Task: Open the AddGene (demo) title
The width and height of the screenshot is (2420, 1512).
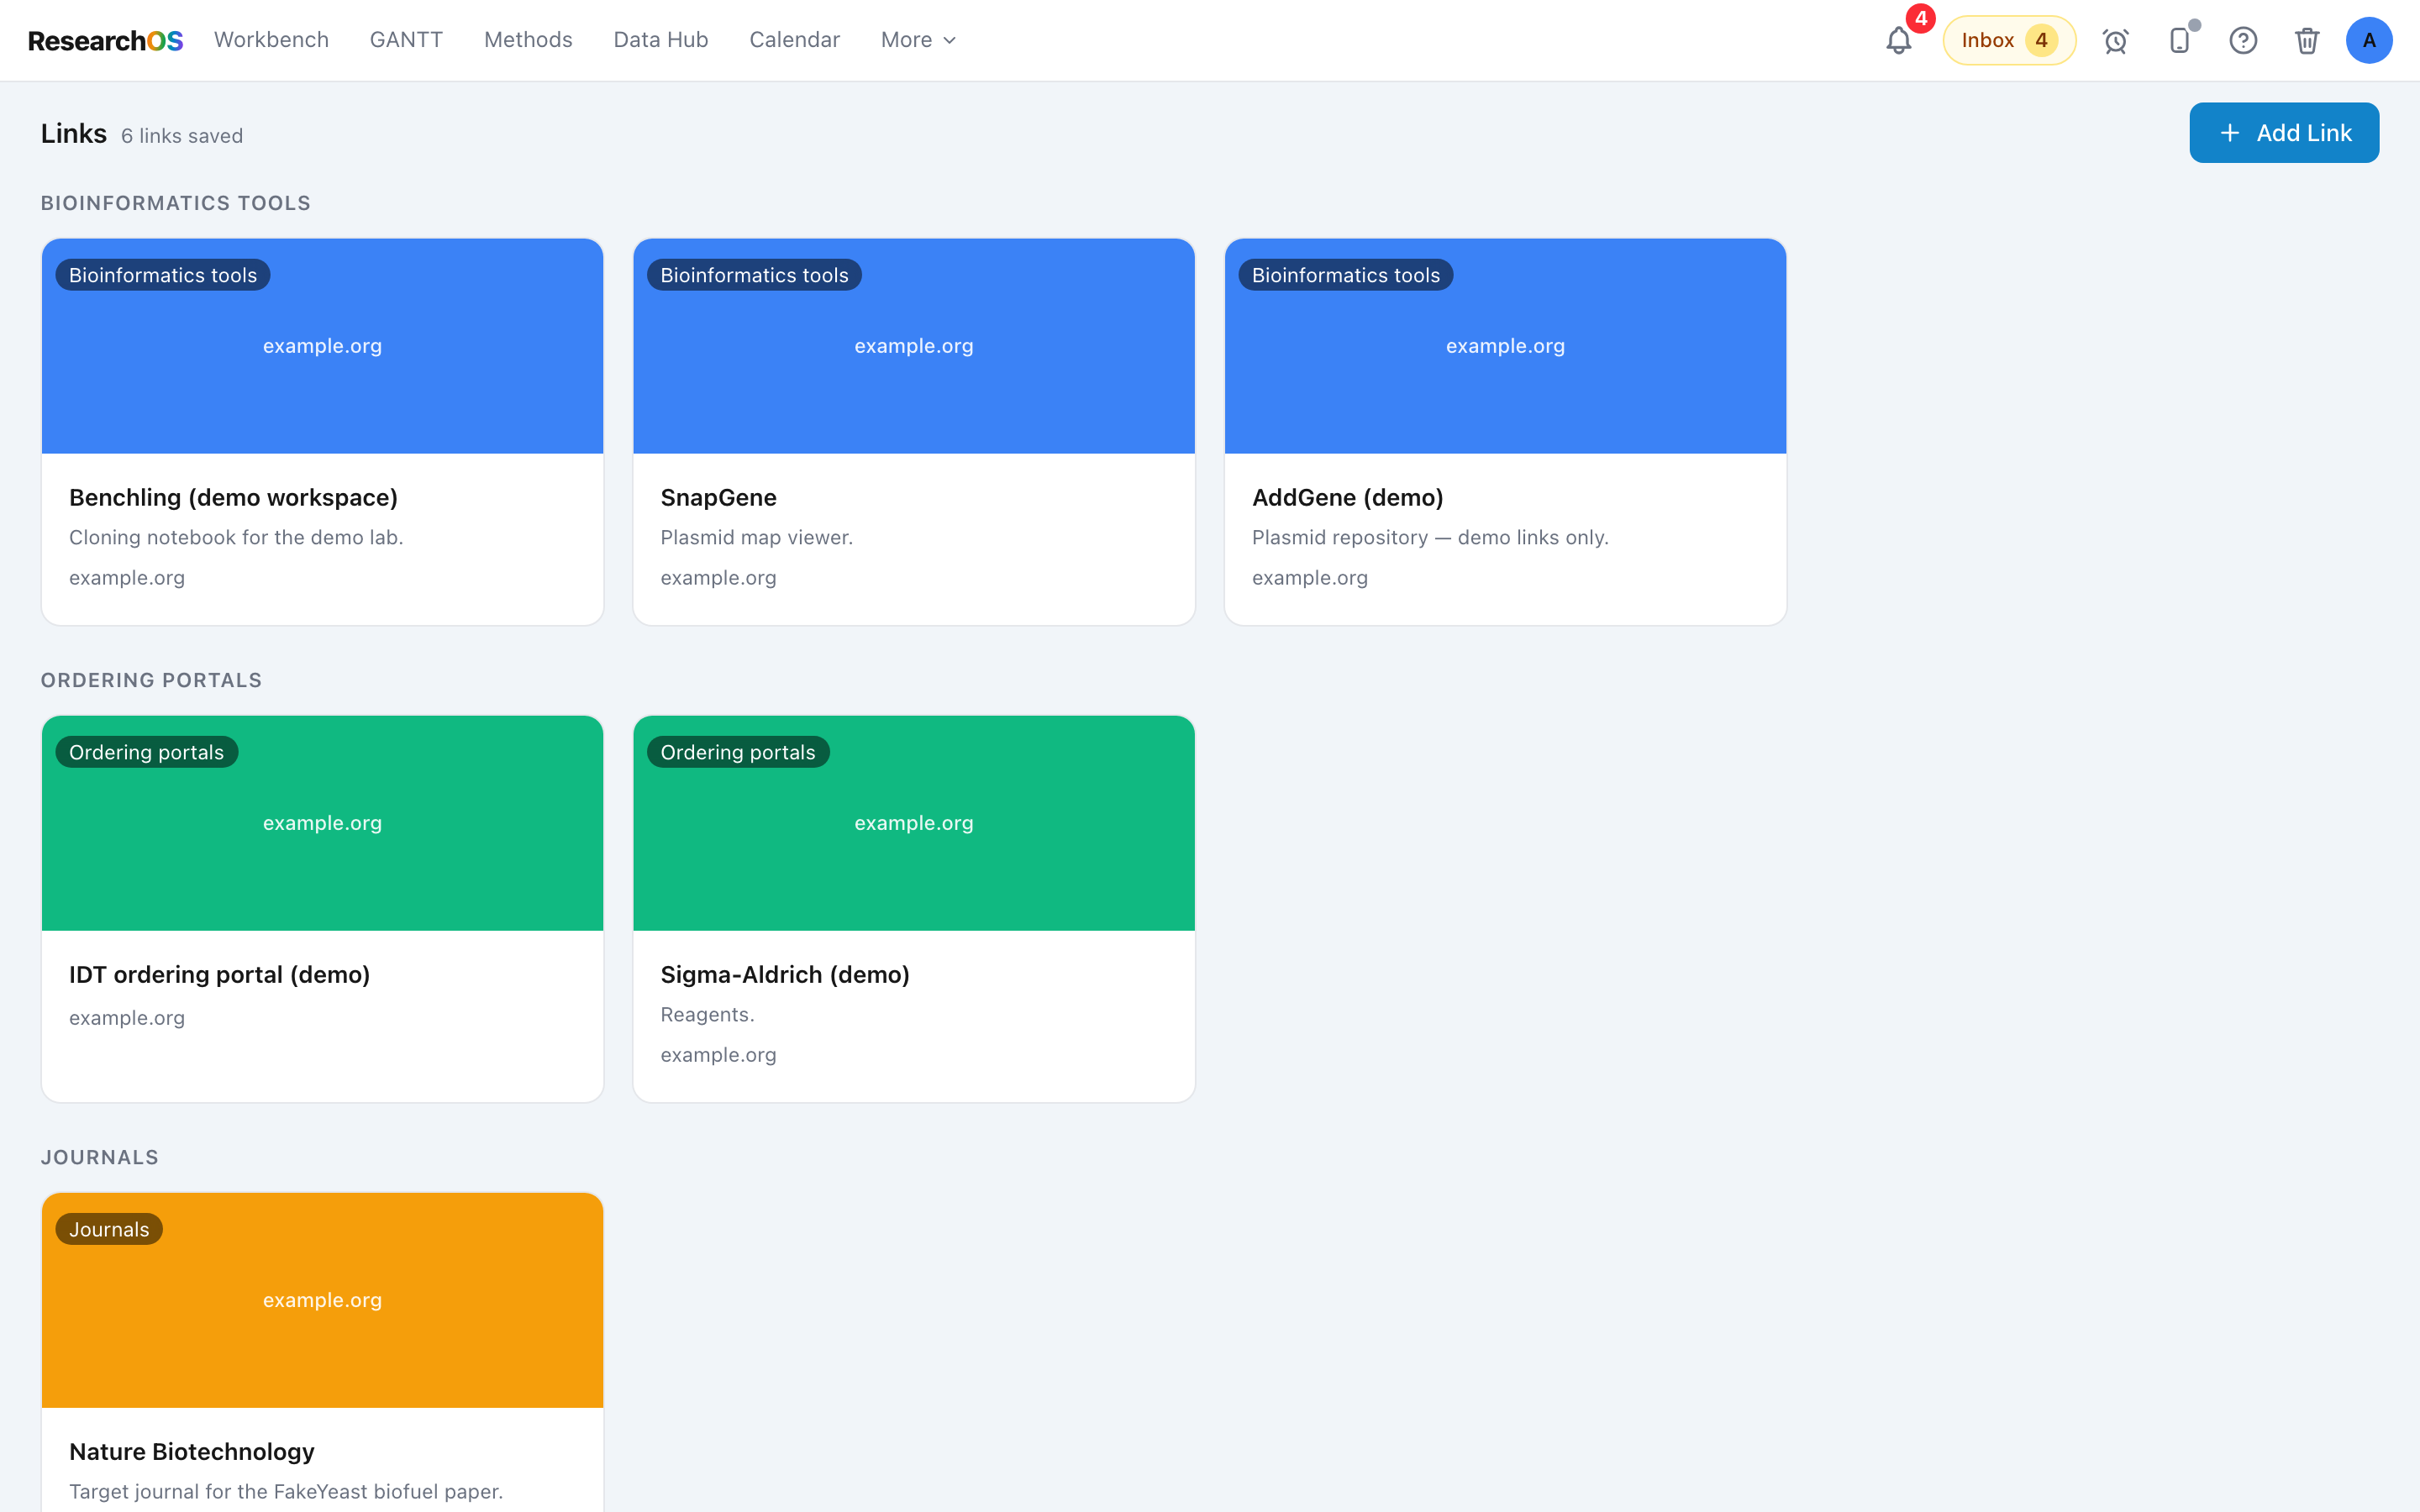Action: [x=1347, y=497]
